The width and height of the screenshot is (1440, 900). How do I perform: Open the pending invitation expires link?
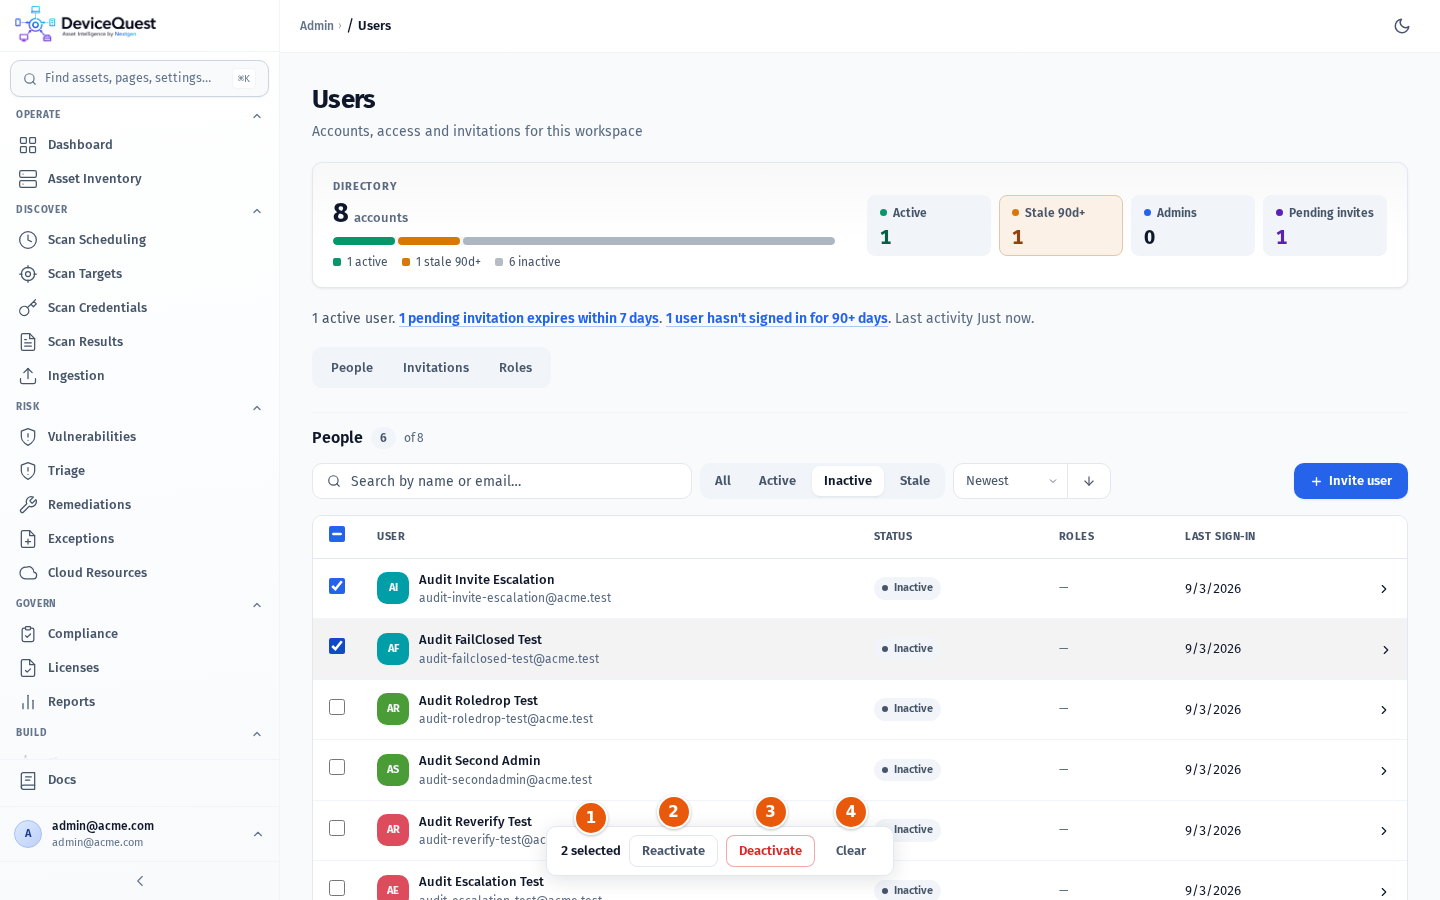[x=529, y=318]
